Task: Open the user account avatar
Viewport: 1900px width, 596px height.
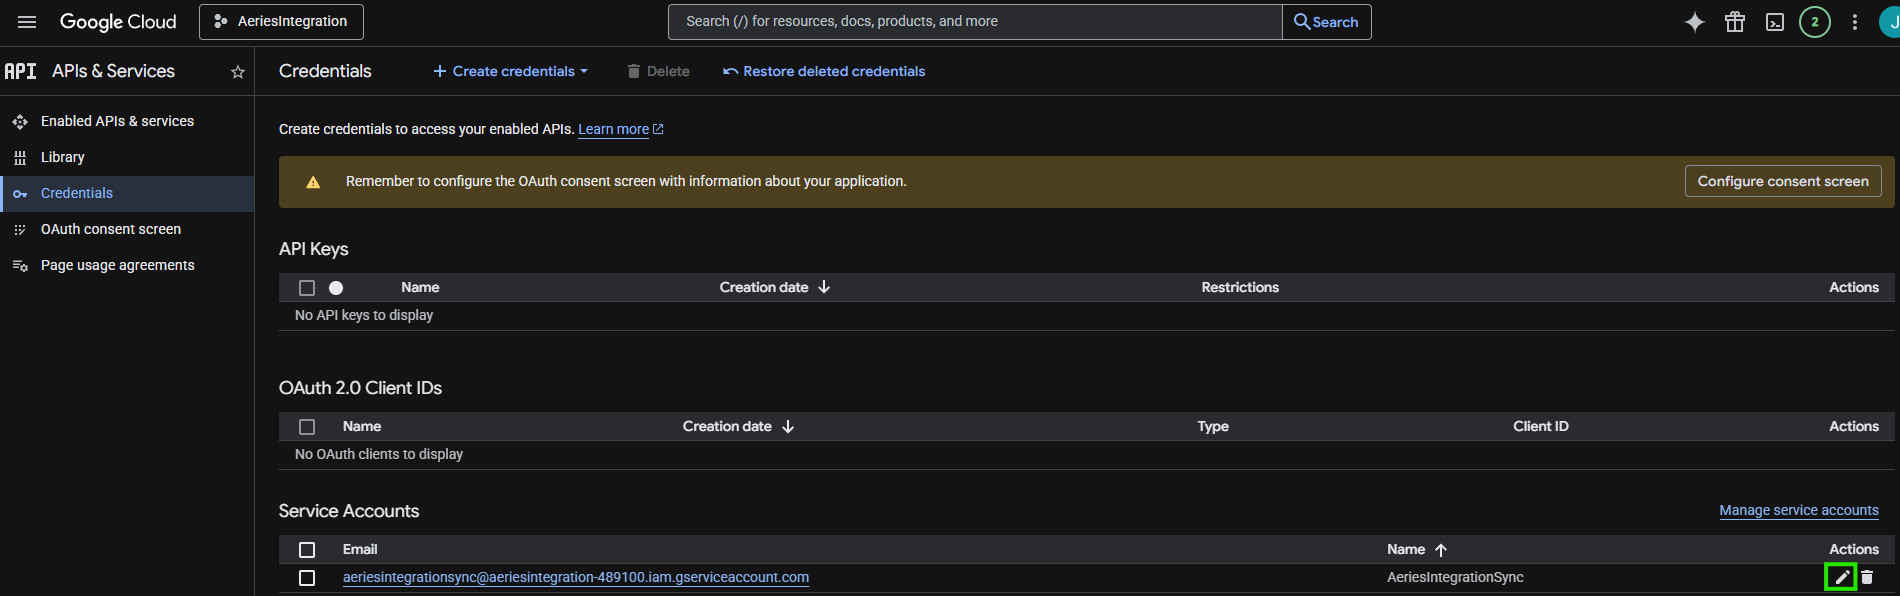Action: tap(1890, 22)
